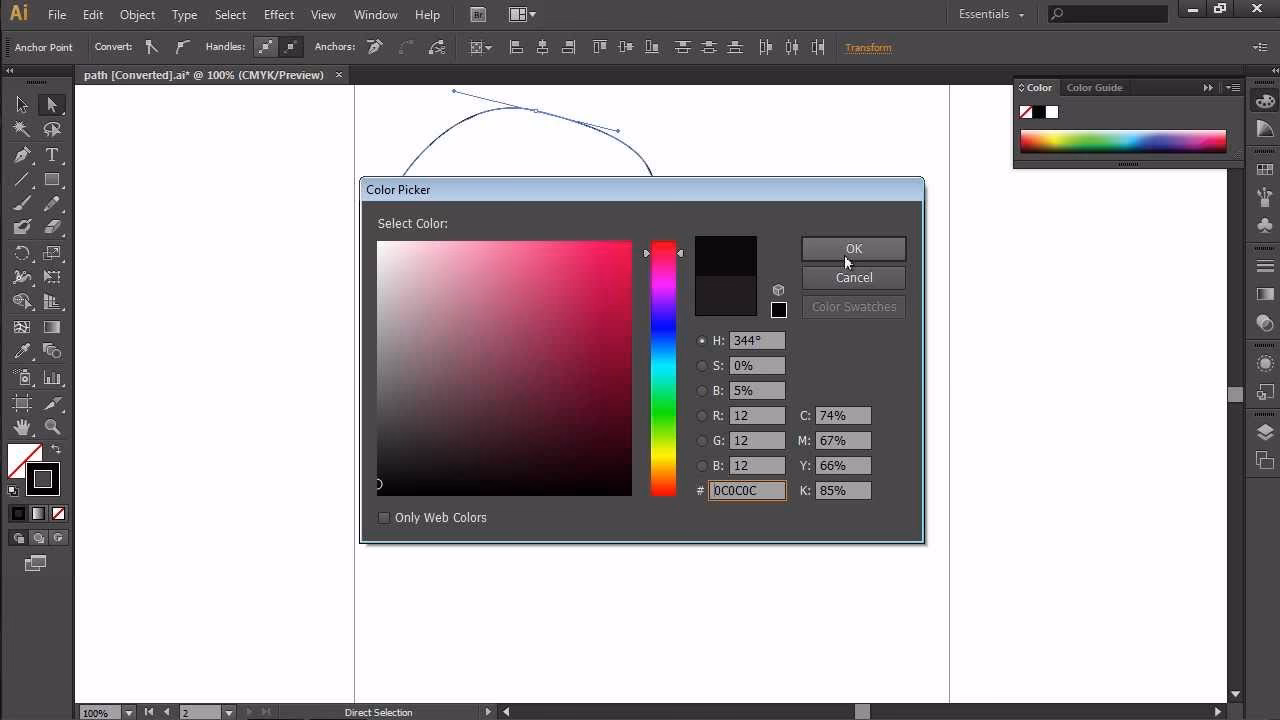Select the H radio button for hue mode

point(702,340)
